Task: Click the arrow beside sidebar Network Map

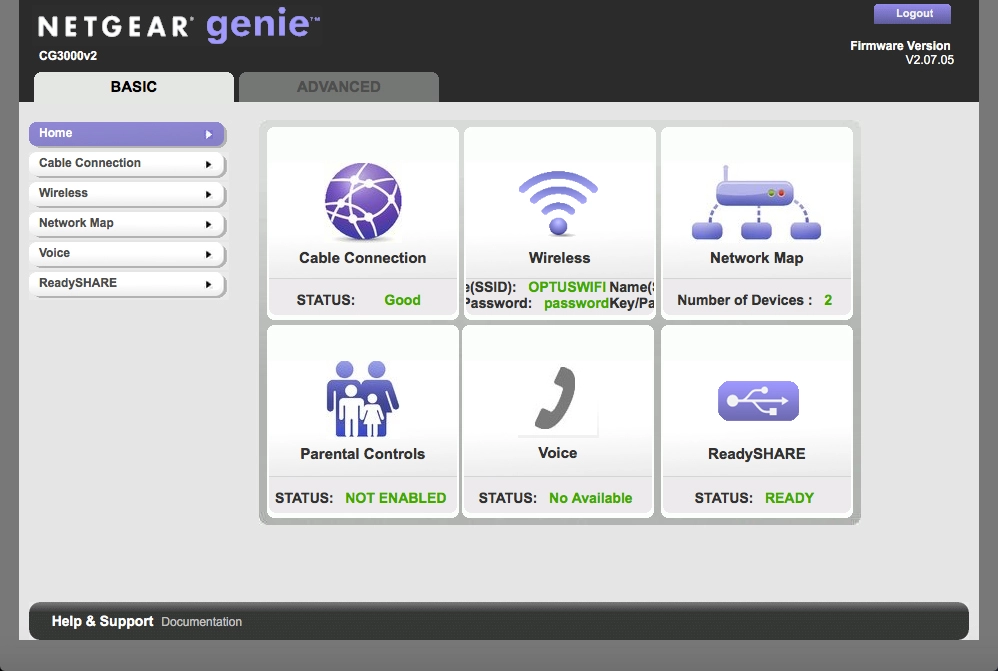Action: click(208, 224)
